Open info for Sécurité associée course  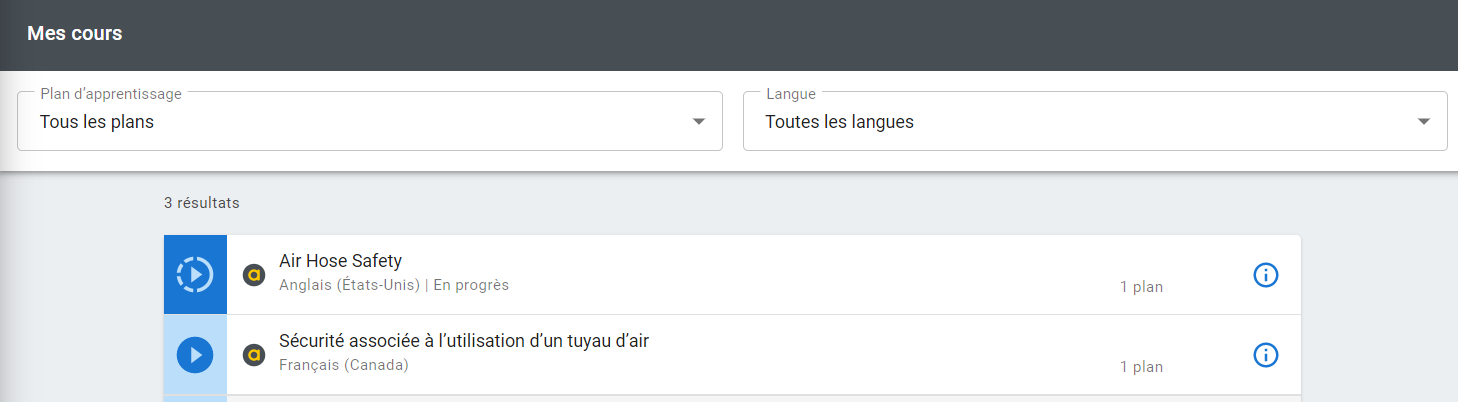tap(1266, 354)
